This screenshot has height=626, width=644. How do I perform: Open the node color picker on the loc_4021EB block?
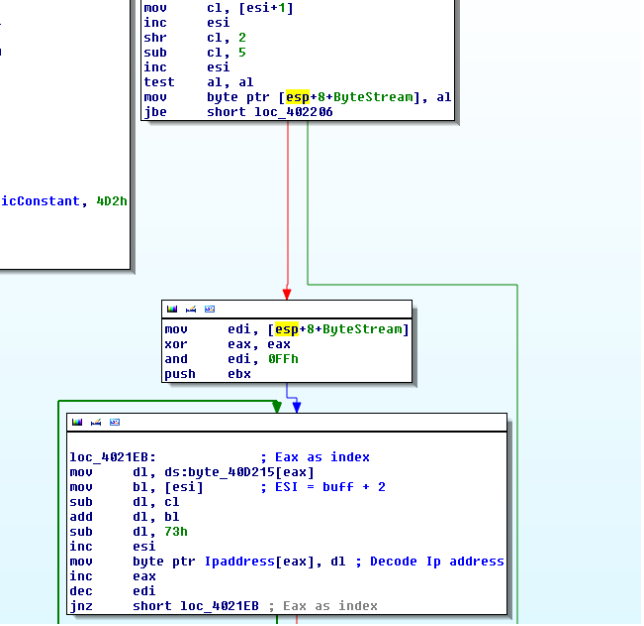pyautogui.click(x=77, y=423)
